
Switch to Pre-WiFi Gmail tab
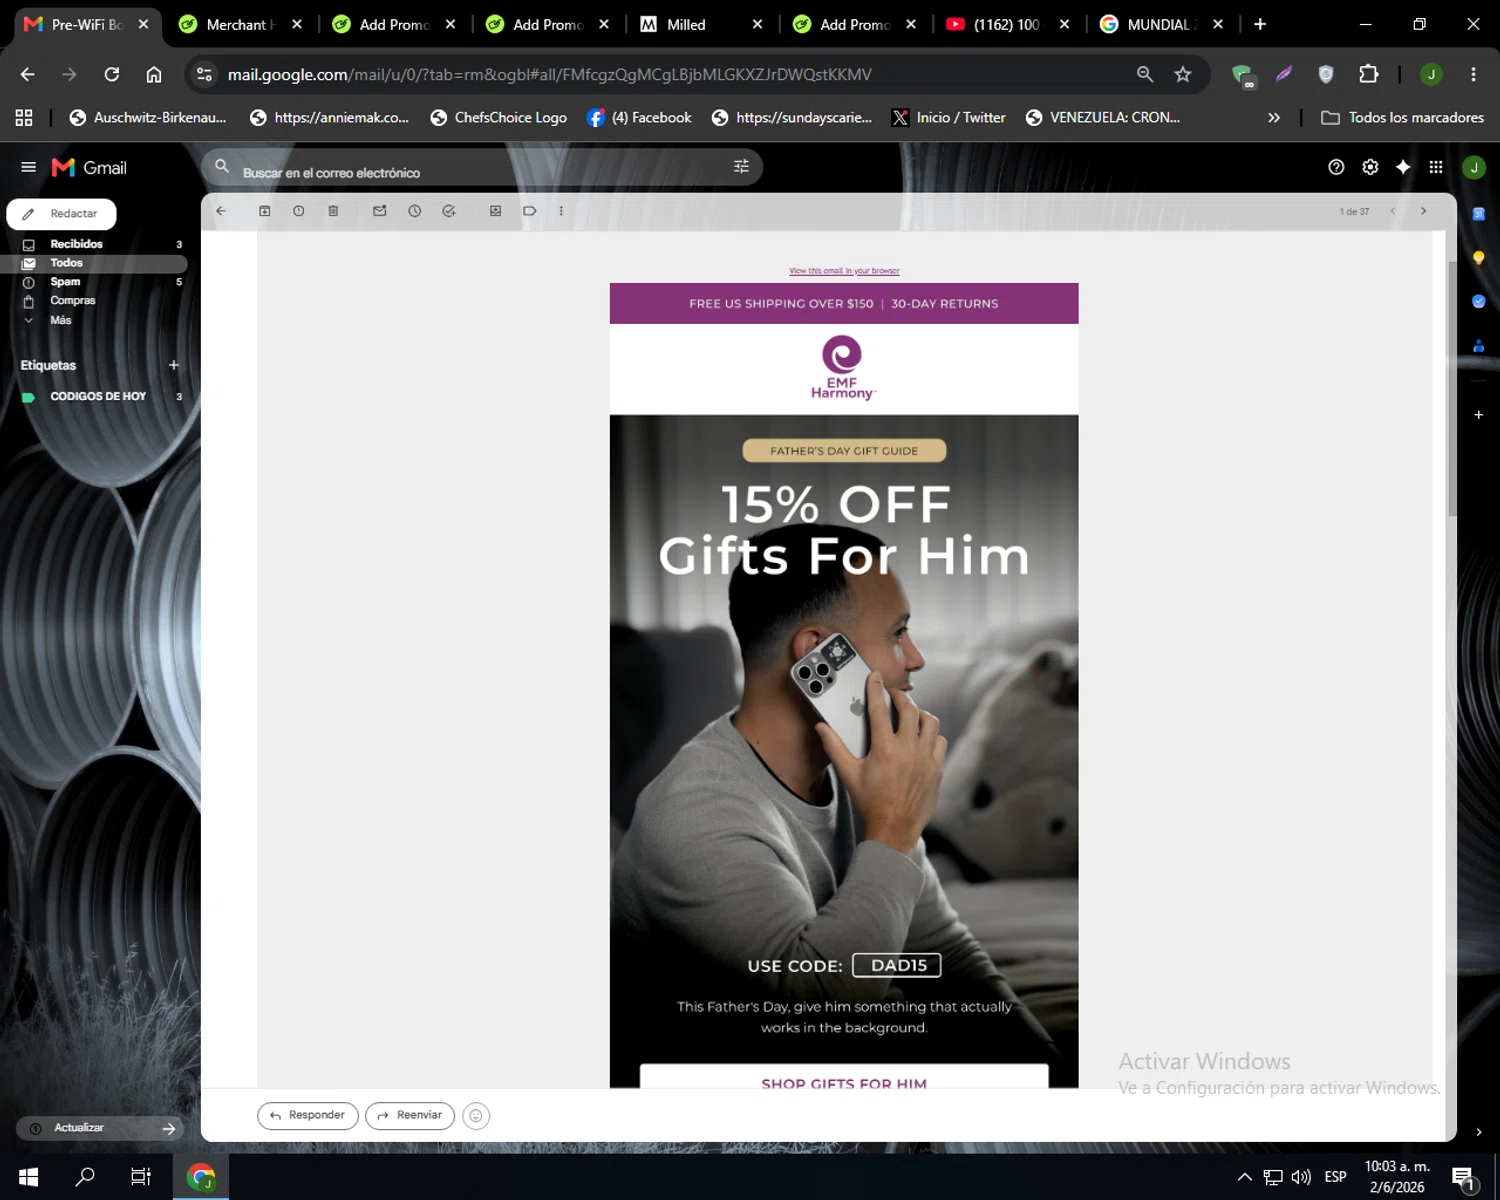tap(86, 24)
